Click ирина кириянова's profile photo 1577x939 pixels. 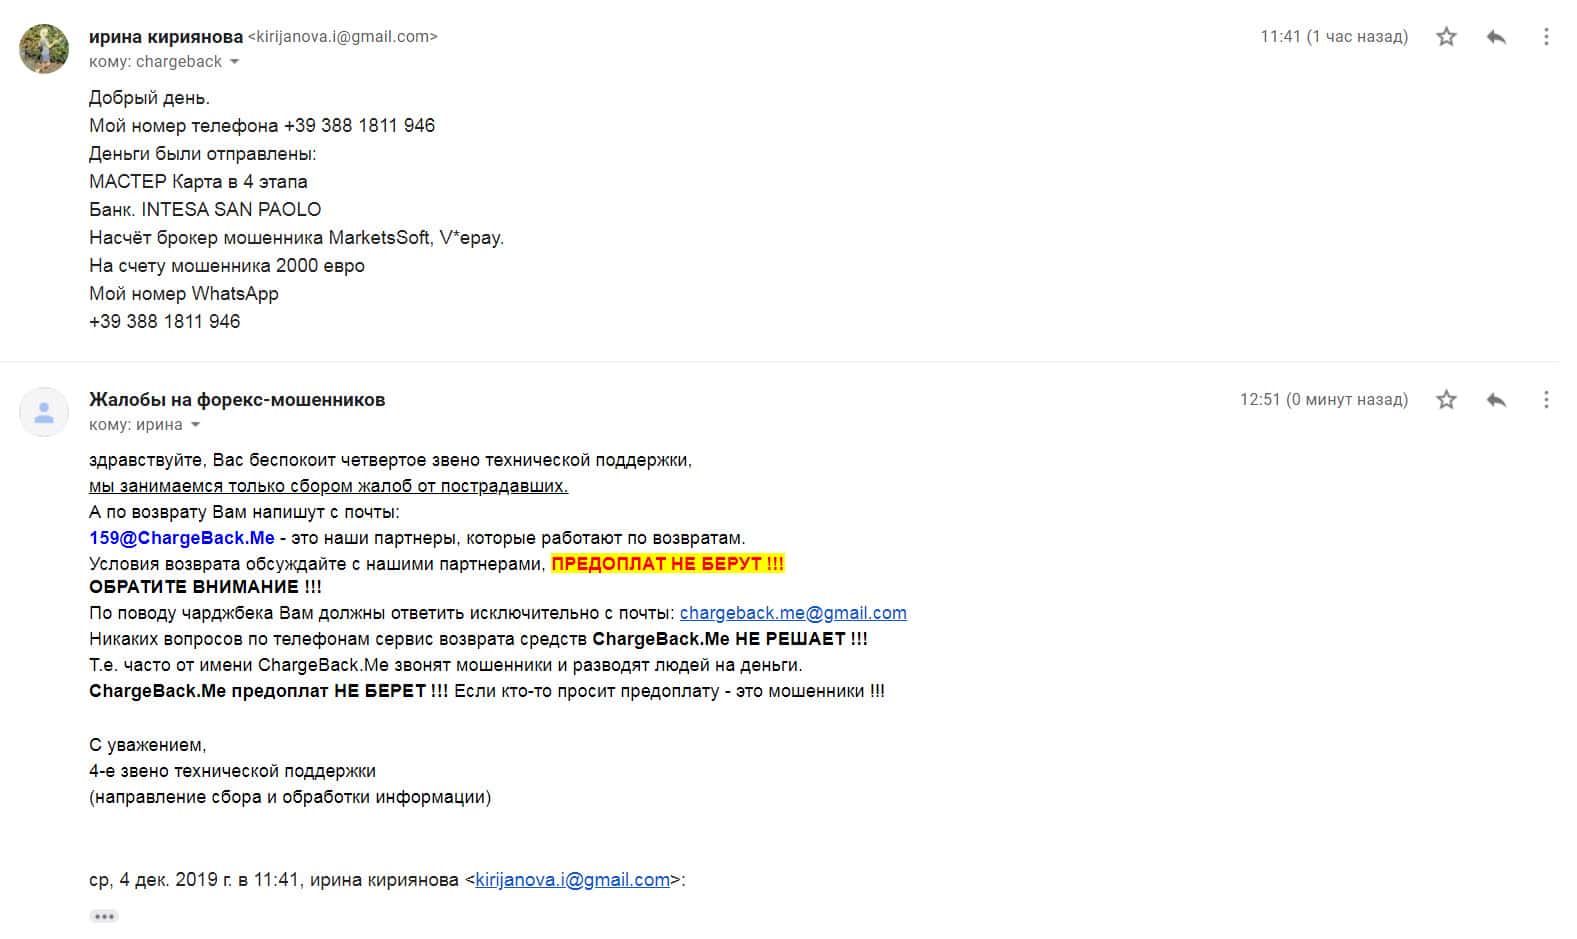pyautogui.click(x=44, y=48)
